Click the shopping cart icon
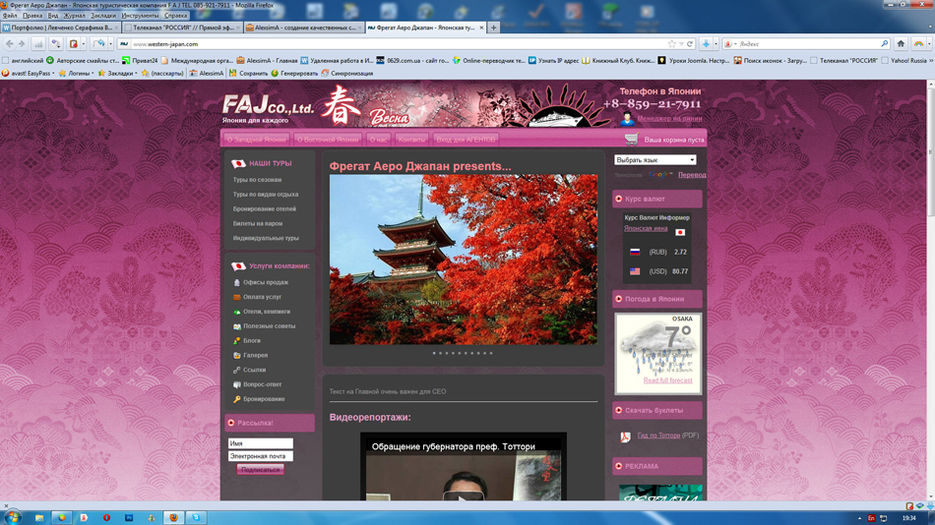 click(x=631, y=139)
